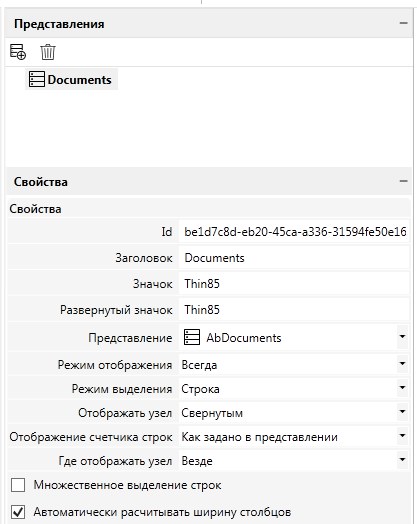Click the AbDocuments view icon

click(x=192, y=337)
